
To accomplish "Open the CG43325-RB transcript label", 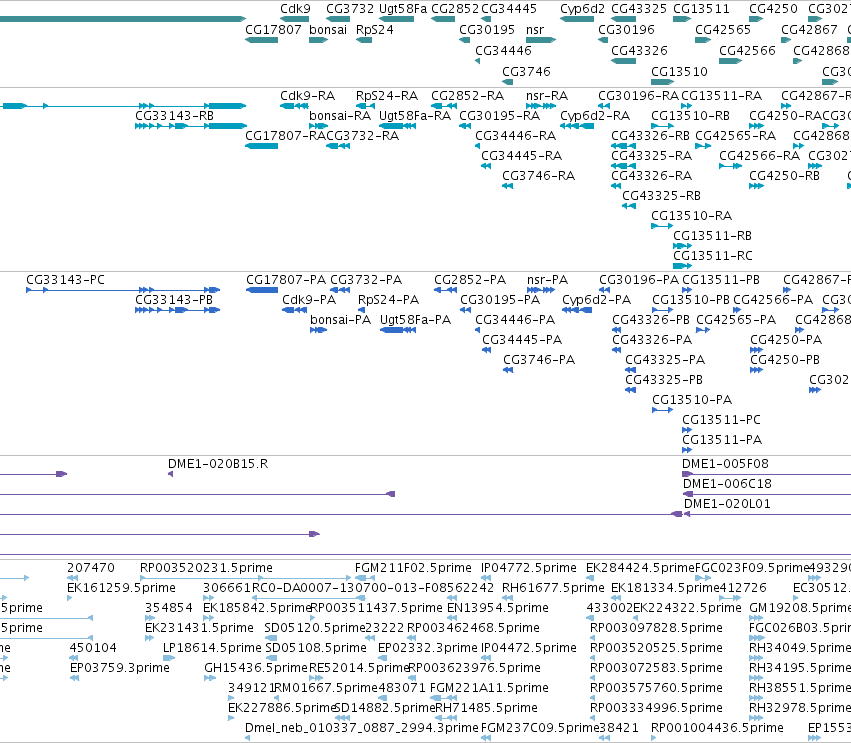I will (x=661, y=195).
